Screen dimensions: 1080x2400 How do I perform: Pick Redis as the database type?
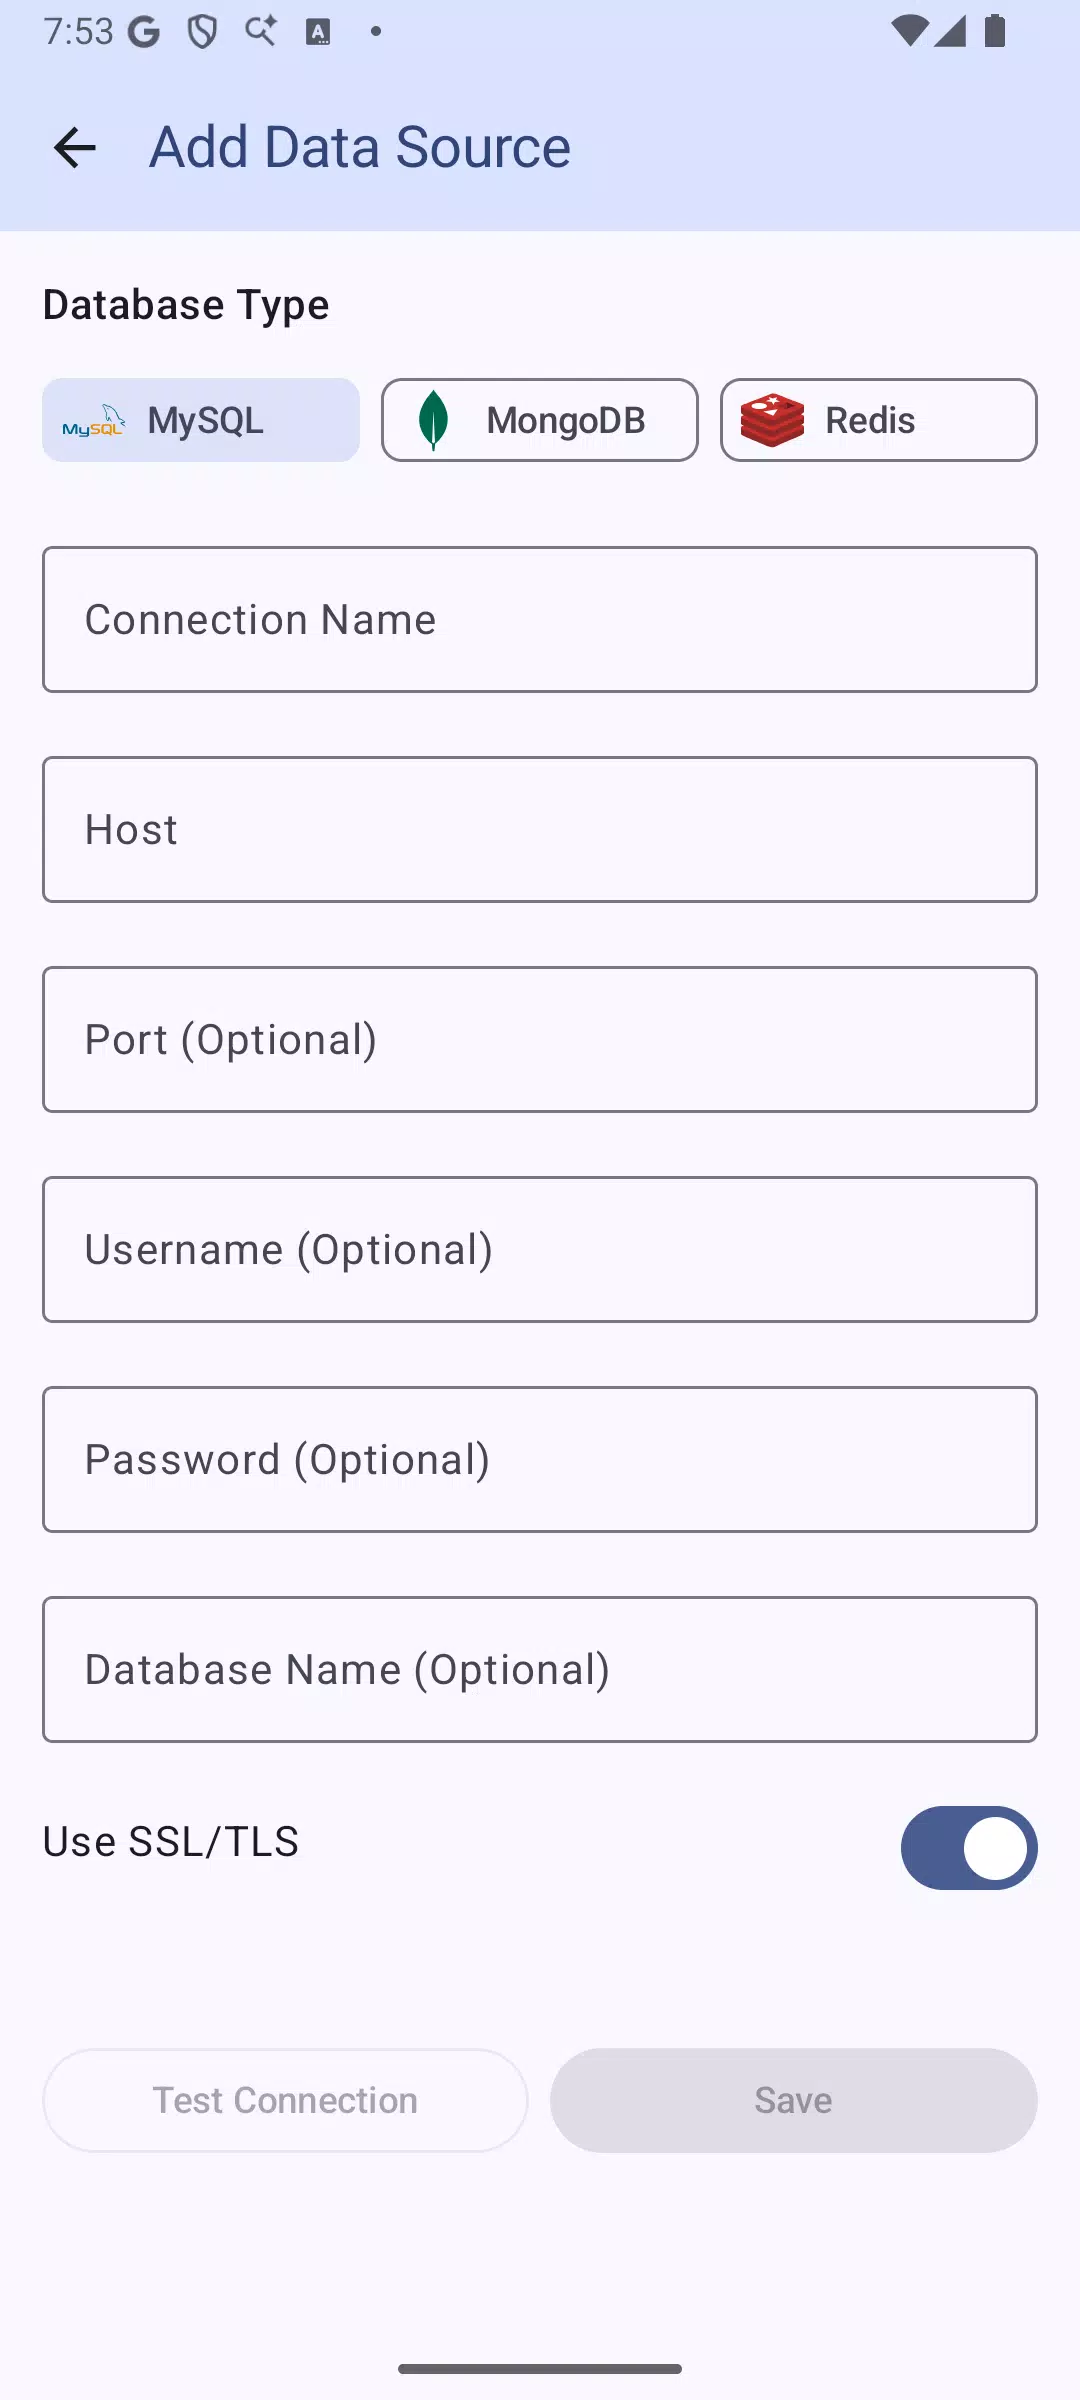coord(879,420)
